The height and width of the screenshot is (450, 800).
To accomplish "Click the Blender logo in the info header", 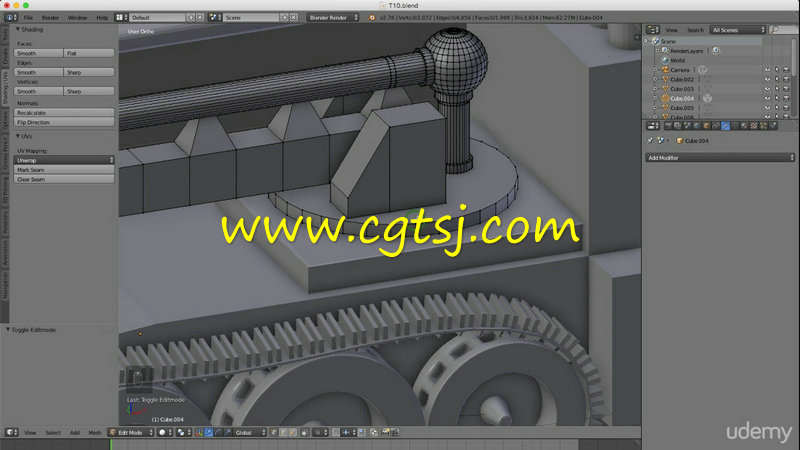I will 371,17.
